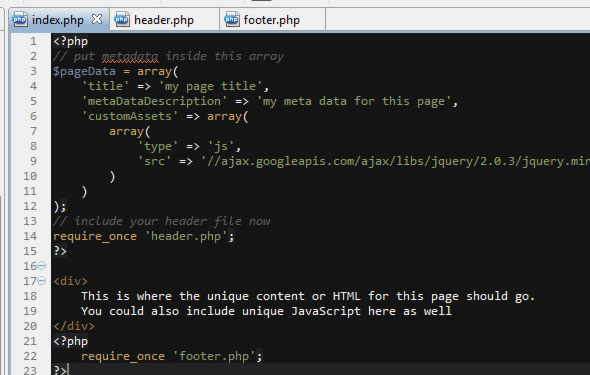Click require_once on line 22
This screenshot has width=590, height=375.
(123, 356)
